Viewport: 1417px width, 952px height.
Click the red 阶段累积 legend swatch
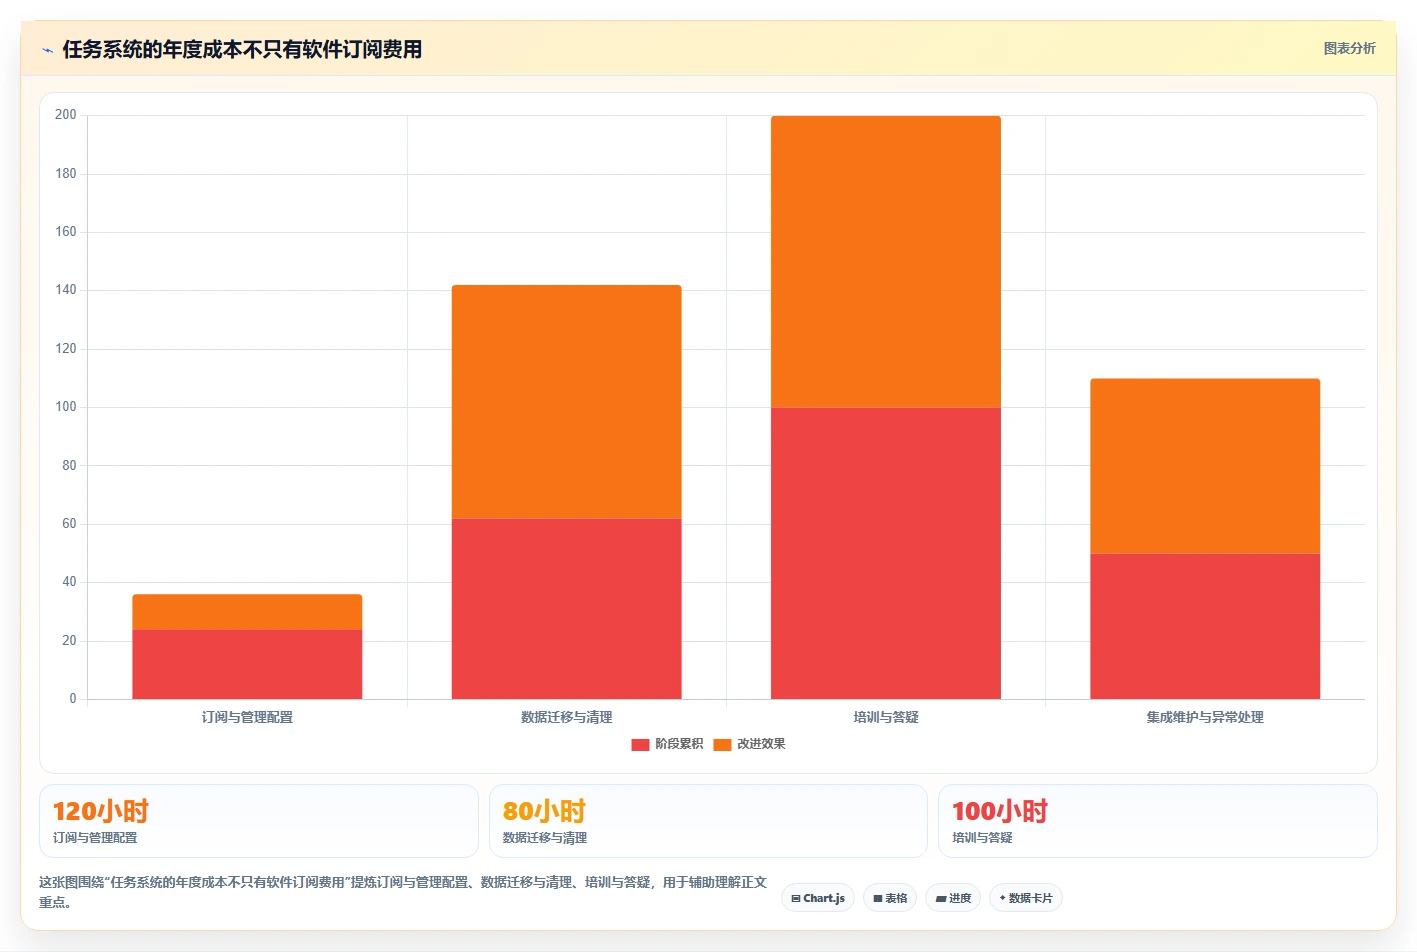(640, 744)
